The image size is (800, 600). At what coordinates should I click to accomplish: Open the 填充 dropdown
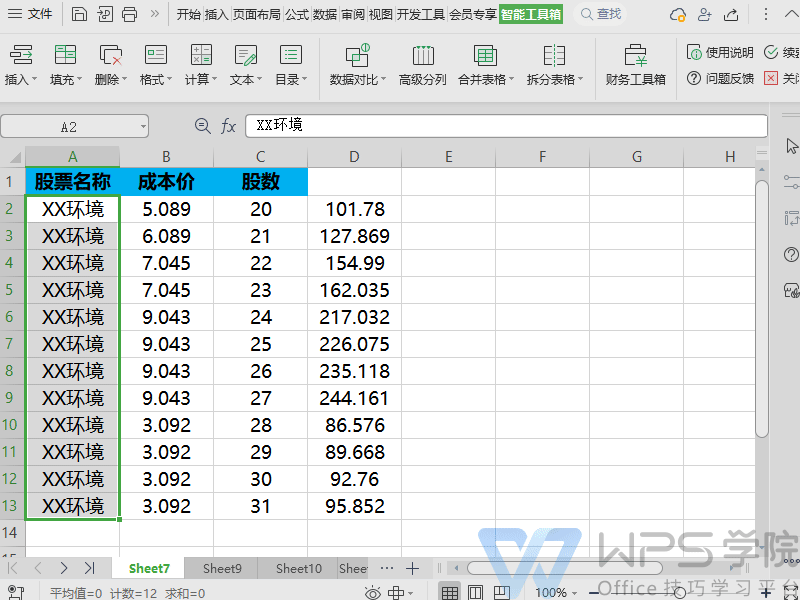[66, 65]
